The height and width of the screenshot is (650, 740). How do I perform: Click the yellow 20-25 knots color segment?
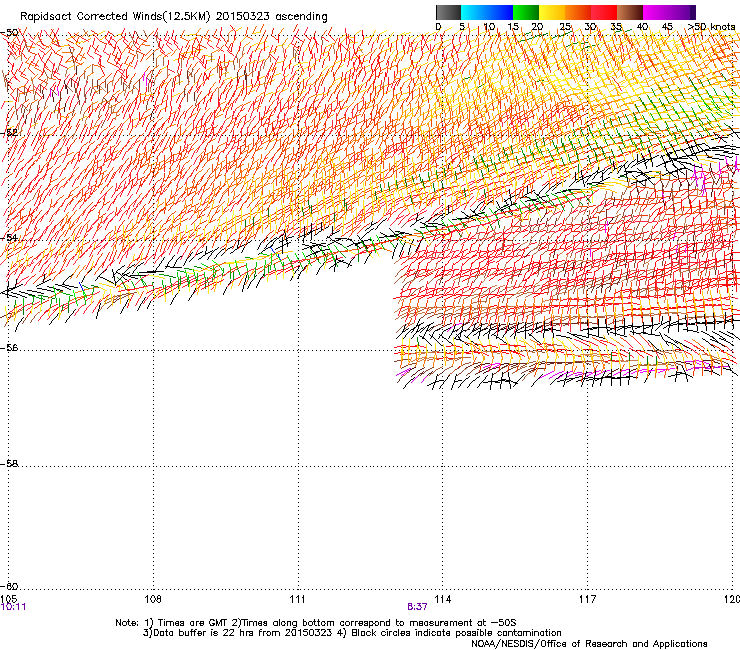pyautogui.click(x=552, y=12)
